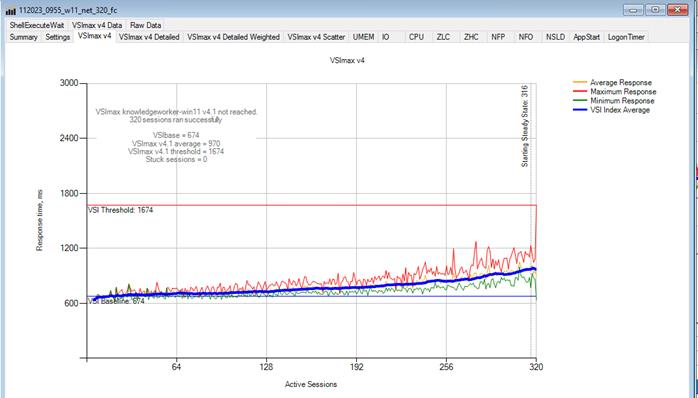Click the 'Starting Steady State: 316' marker
Image resolution: width=698 pixels, height=398 pixels.
pos(525,126)
